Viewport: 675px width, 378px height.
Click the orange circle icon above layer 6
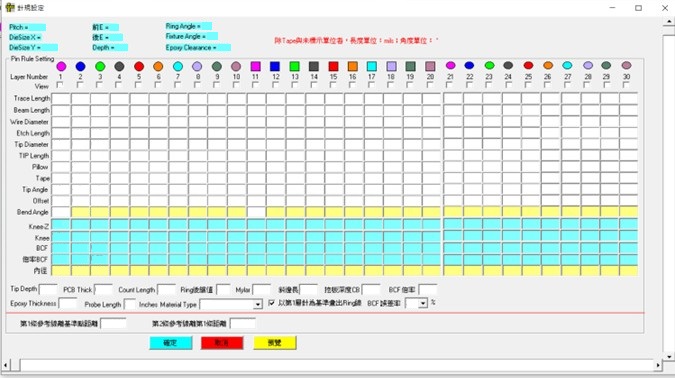[158, 66]
